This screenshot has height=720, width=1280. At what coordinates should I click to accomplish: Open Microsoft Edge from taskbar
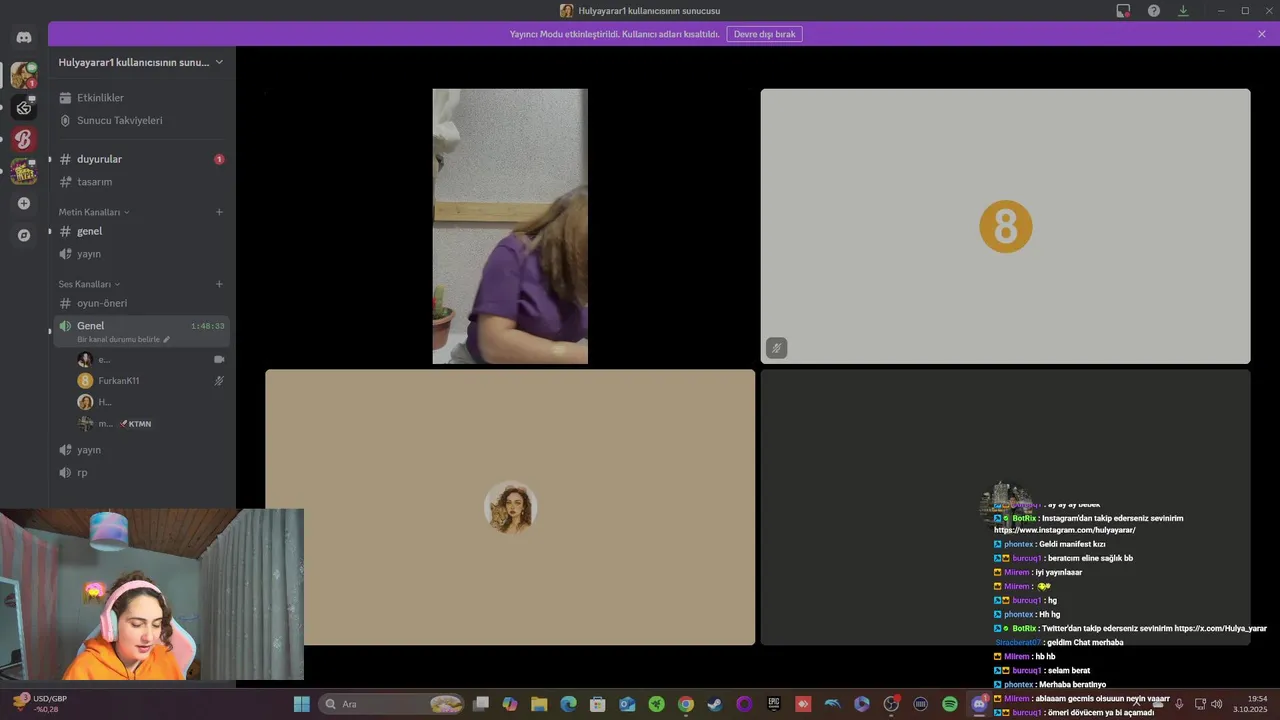pyautogui.click(x=568, y=704)
